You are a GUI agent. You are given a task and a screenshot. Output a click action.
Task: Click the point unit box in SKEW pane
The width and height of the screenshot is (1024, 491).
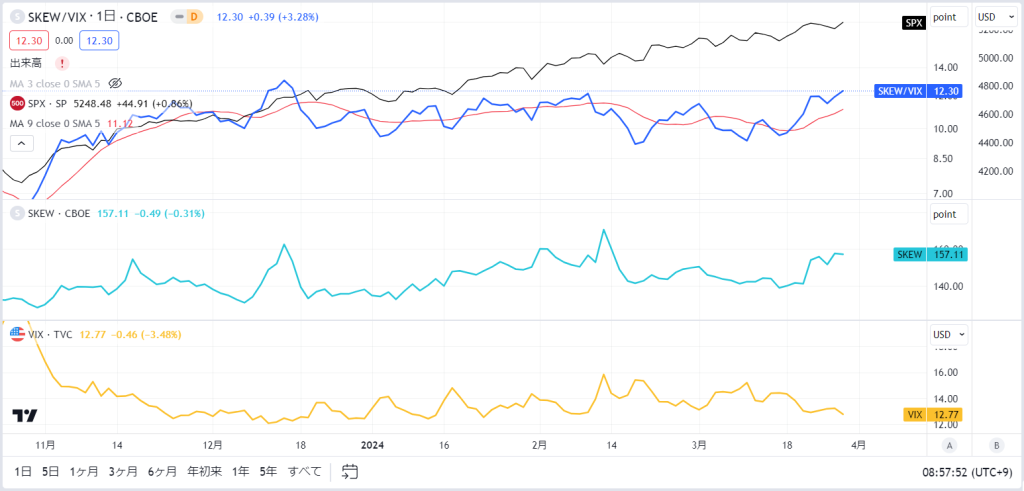(x=949, y=214)
